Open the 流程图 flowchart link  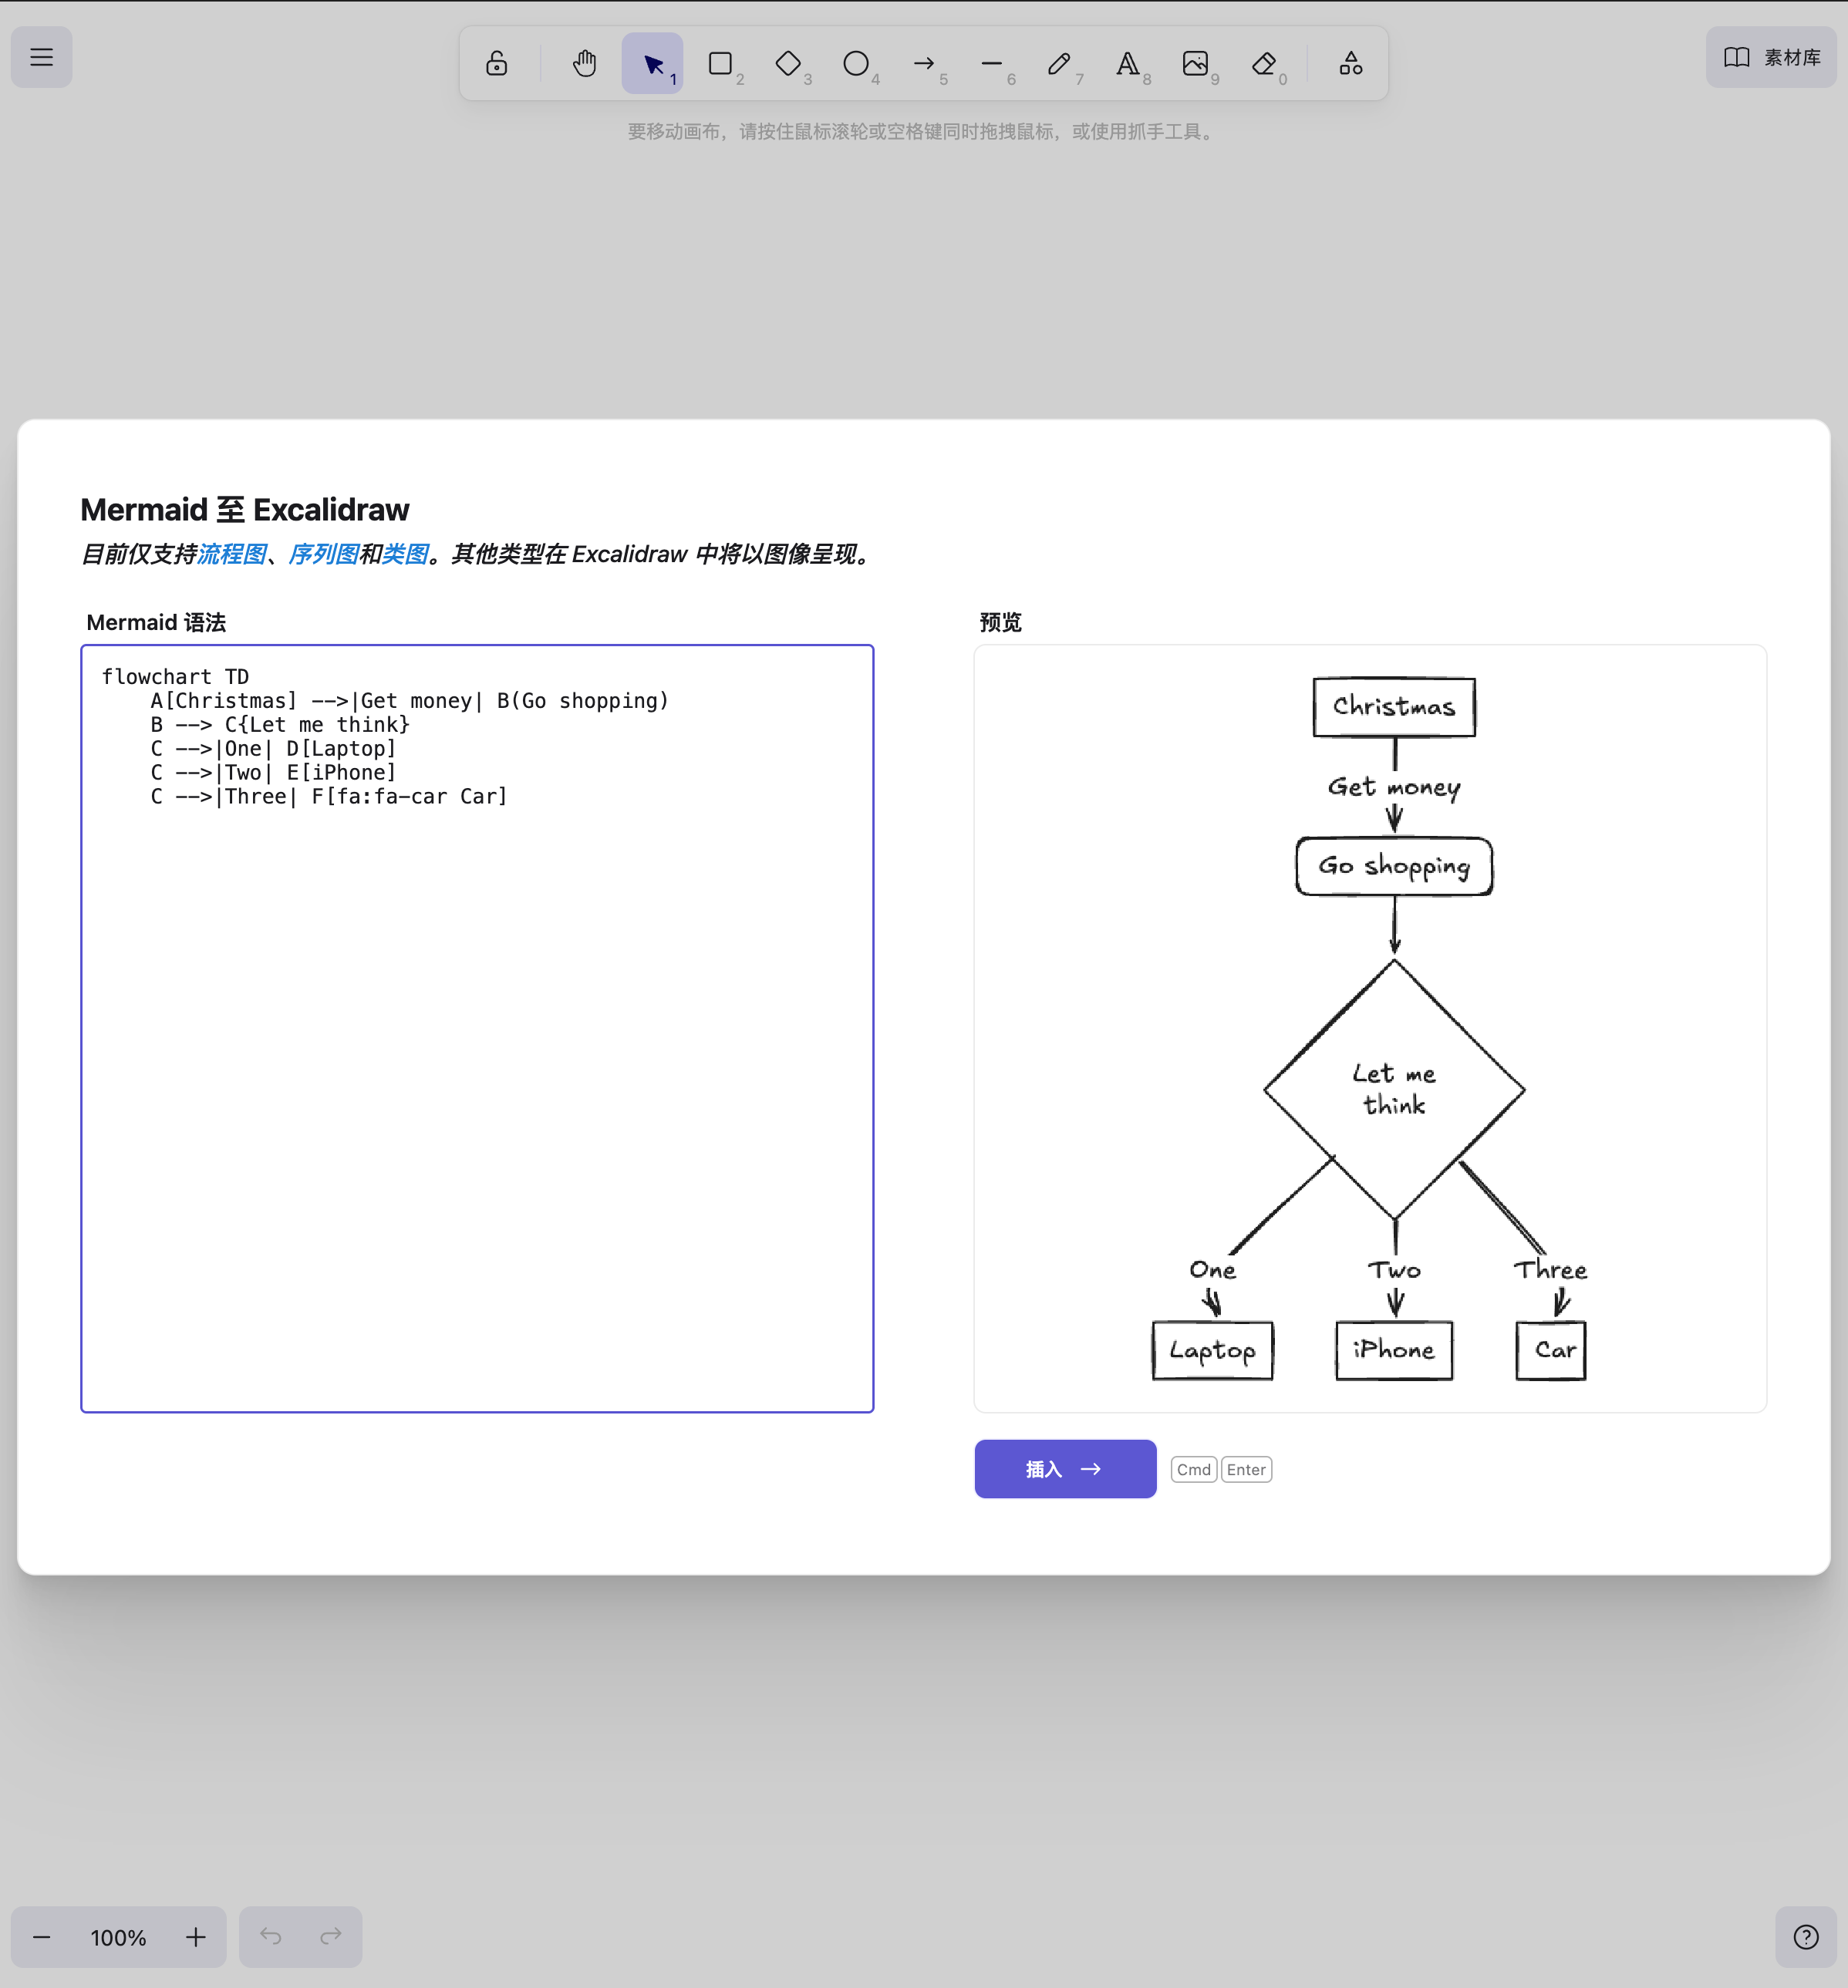232,554
